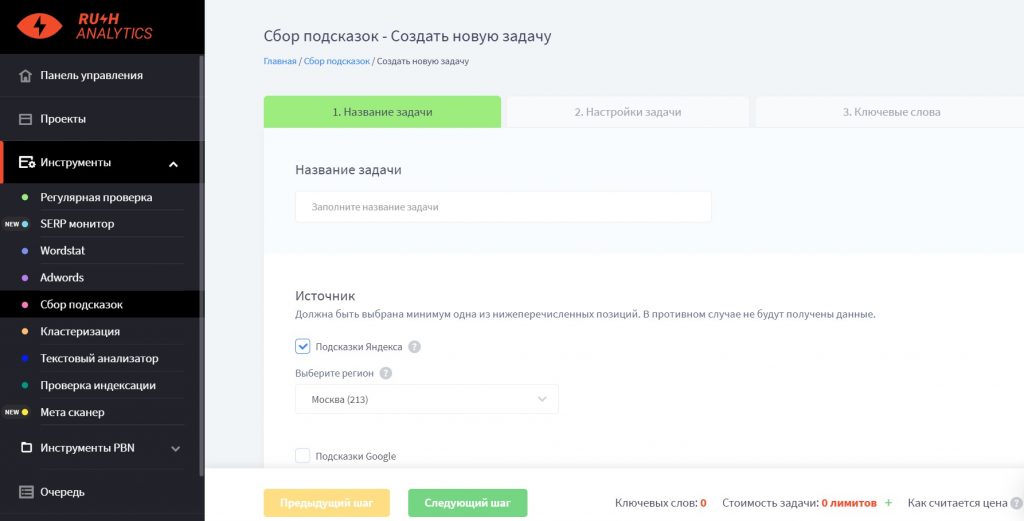The image size is (1024, 521).
Task: Click the Проекты sidebar icon
Action: (25, 119)
